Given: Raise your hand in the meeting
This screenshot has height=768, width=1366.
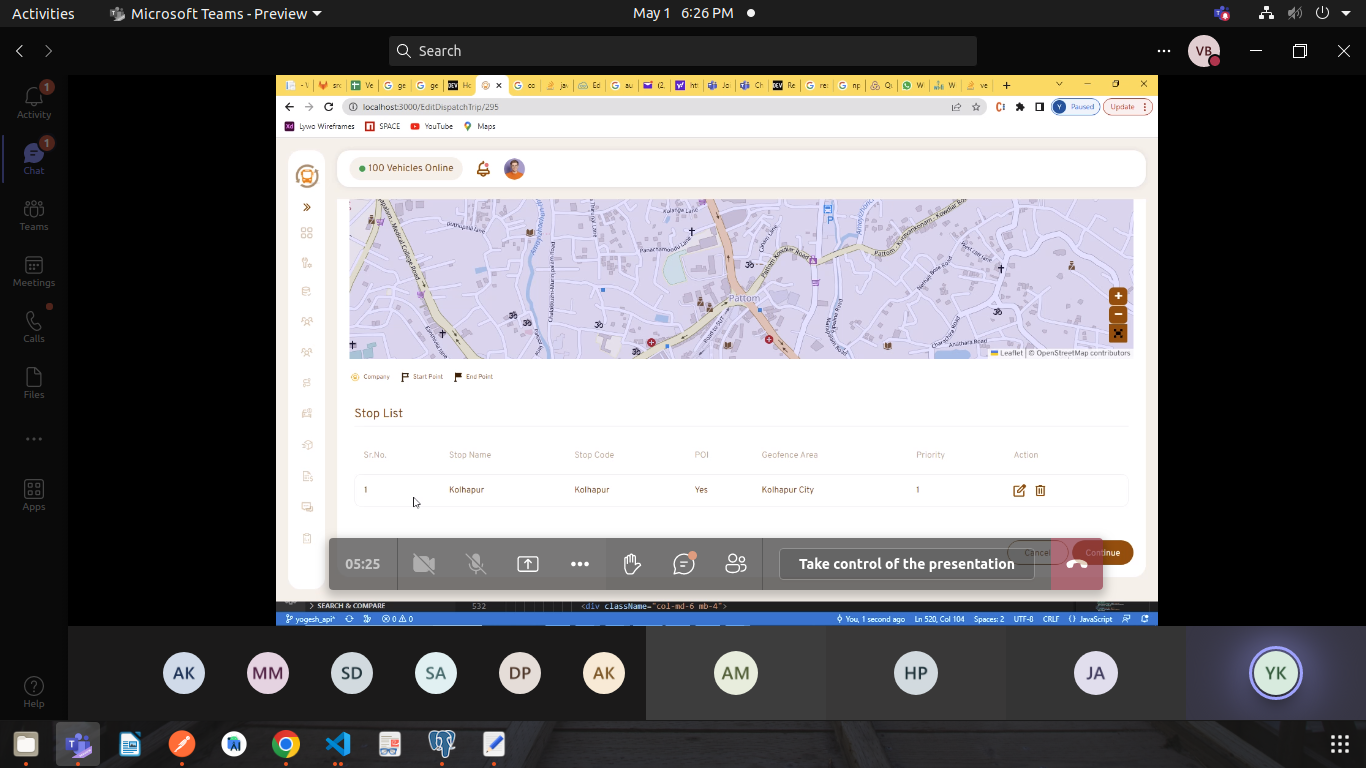Looking at the screenshot, I should click(632, 564).
